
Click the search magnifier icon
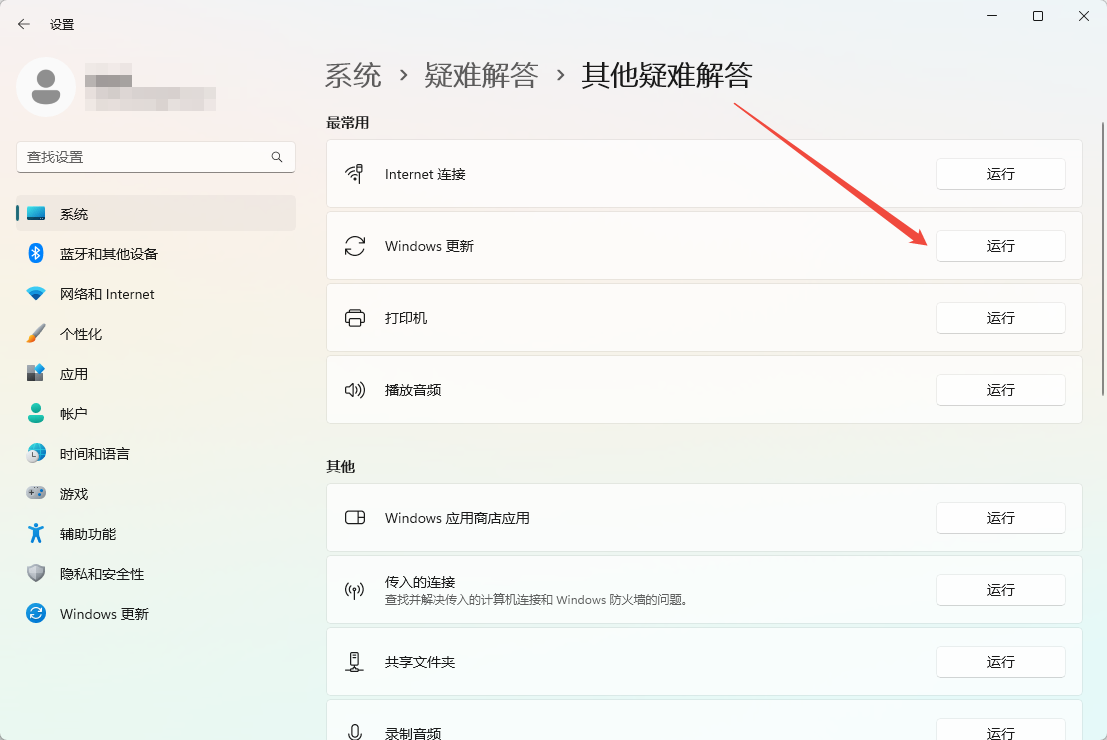[x=277, y=157]
